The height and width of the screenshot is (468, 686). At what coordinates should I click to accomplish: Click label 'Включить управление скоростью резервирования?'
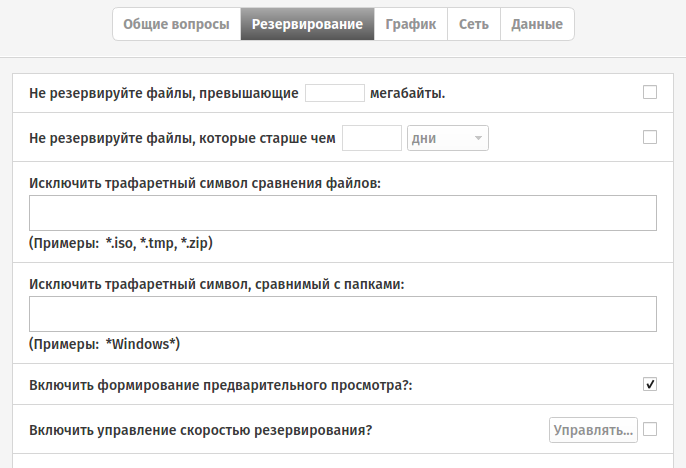[200, 430]
